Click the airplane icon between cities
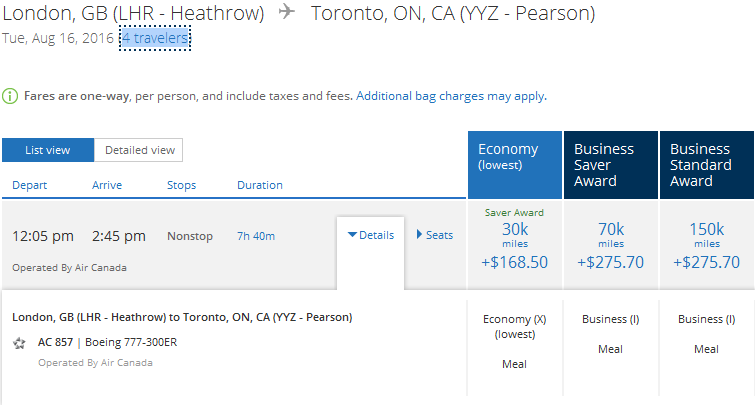 [287, 13]
